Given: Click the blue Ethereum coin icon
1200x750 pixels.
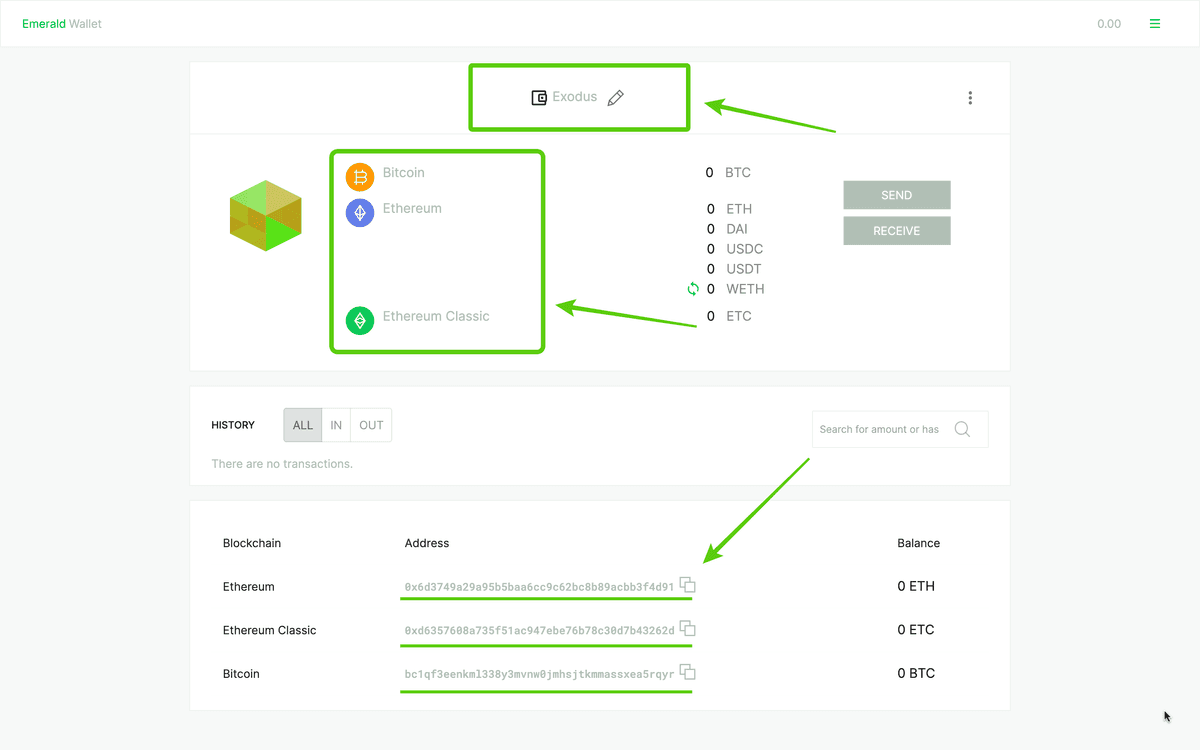Looking at the screenshot, I should pyautogui.click(x=359, y=212).
